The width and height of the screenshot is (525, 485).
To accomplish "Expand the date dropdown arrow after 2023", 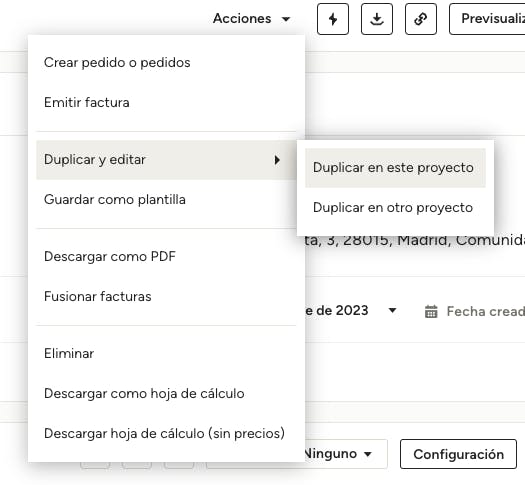I will point(392,311).
